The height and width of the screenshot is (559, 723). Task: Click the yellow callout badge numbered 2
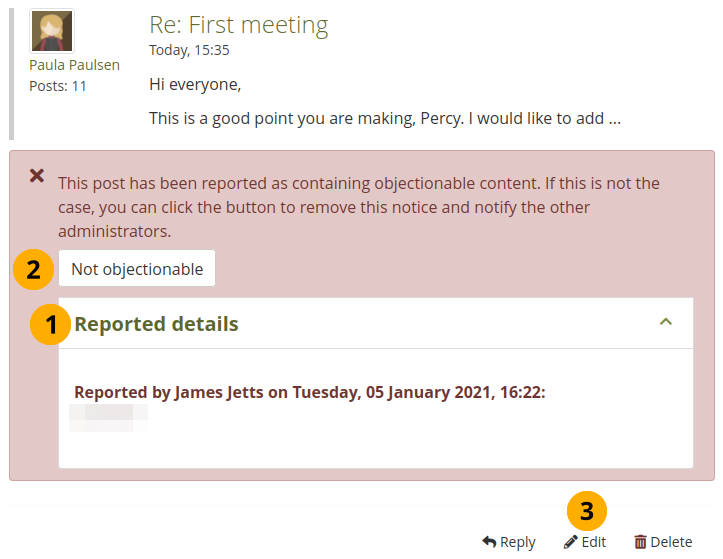pyautogui.click(x=33, y=269)
